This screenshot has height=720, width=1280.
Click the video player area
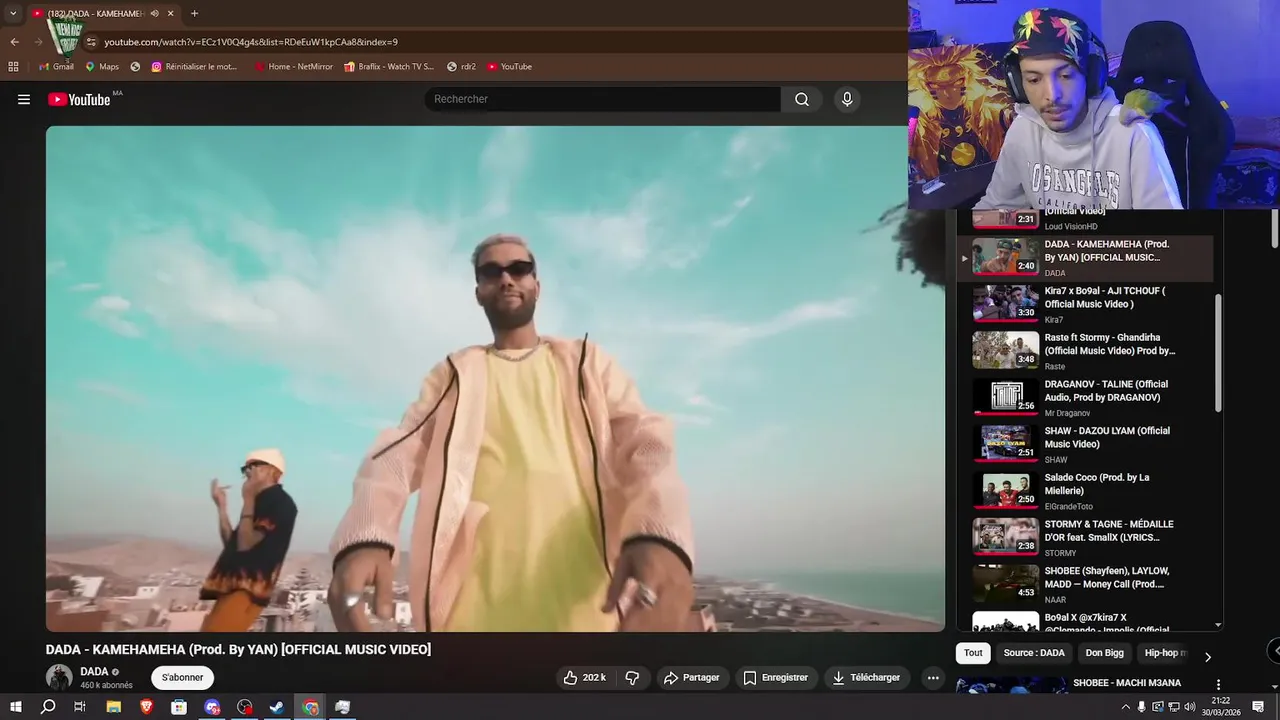tap(495, 378)
